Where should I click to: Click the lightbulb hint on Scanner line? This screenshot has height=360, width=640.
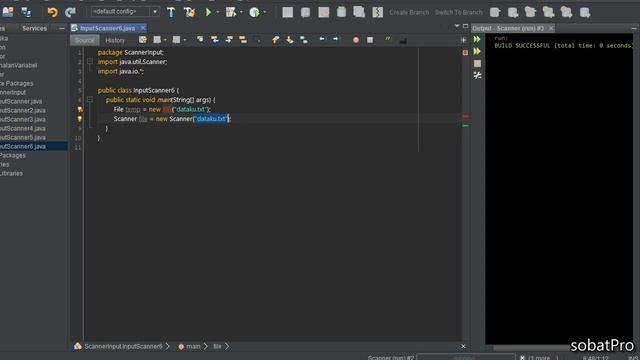80,119
